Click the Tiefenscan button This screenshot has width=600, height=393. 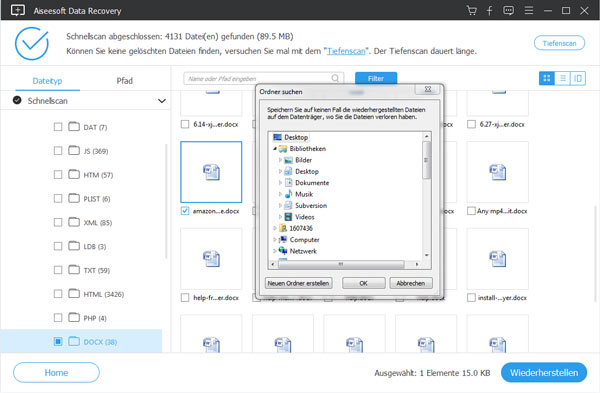coord(559,43)
